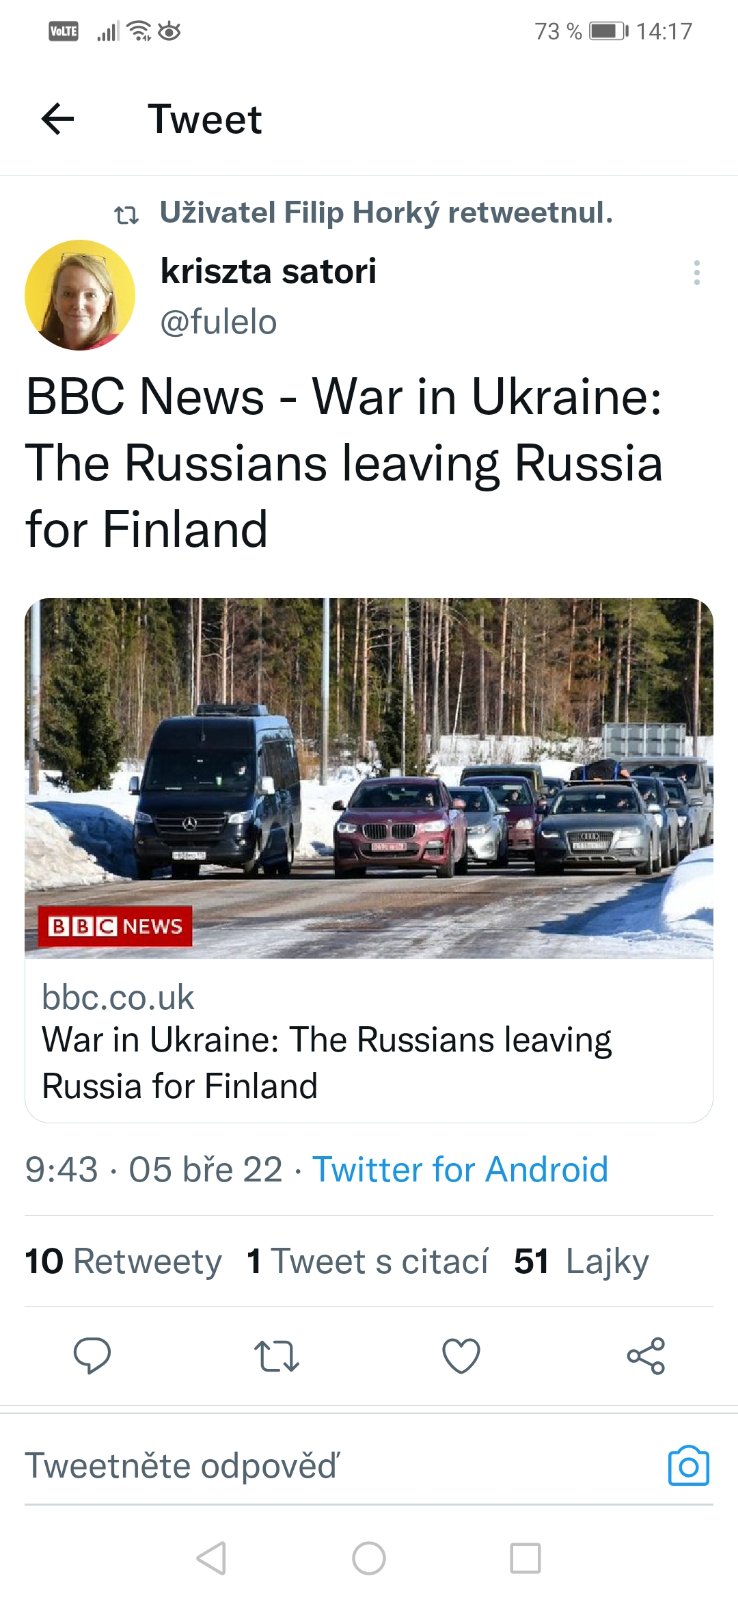Image resolution: width=738 pixels, height=1600 pixels.
Task: Open the @fulelo handle
Action: [219, 322]
